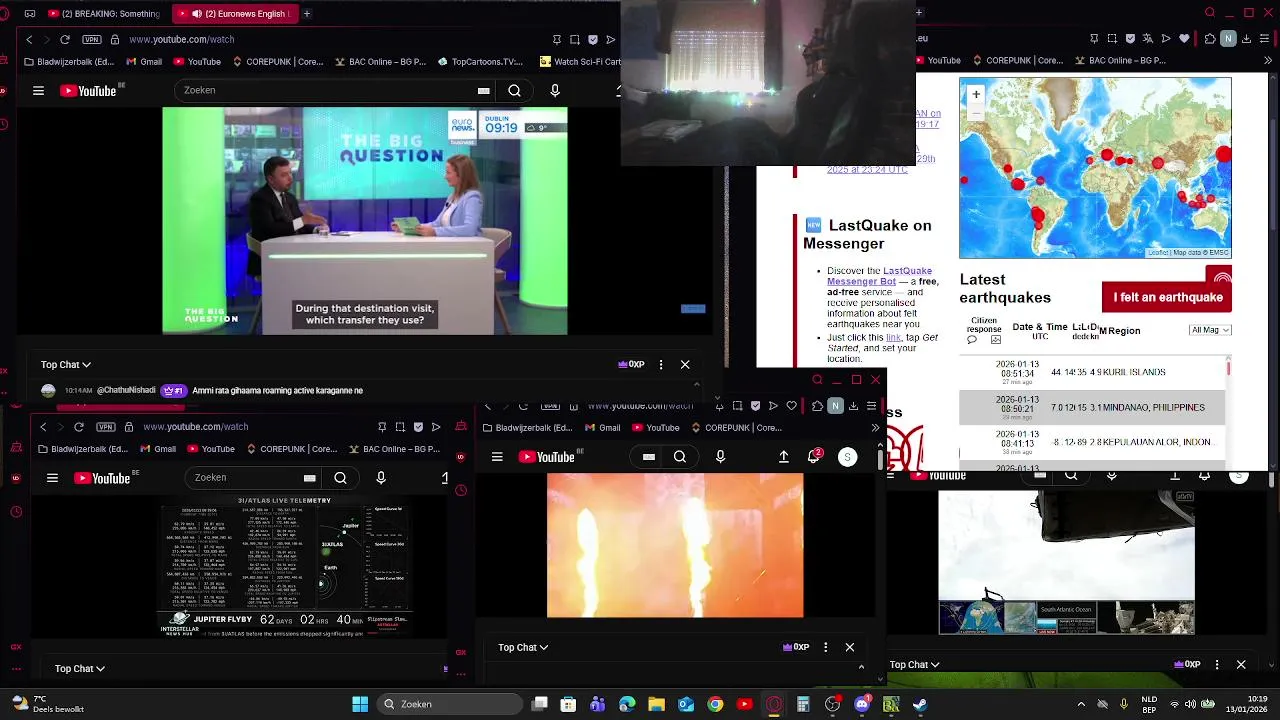Toggle VPN badge in bottom-left browser window
1280x720 pixels.
pyautogui.click(x=106, y=427)
